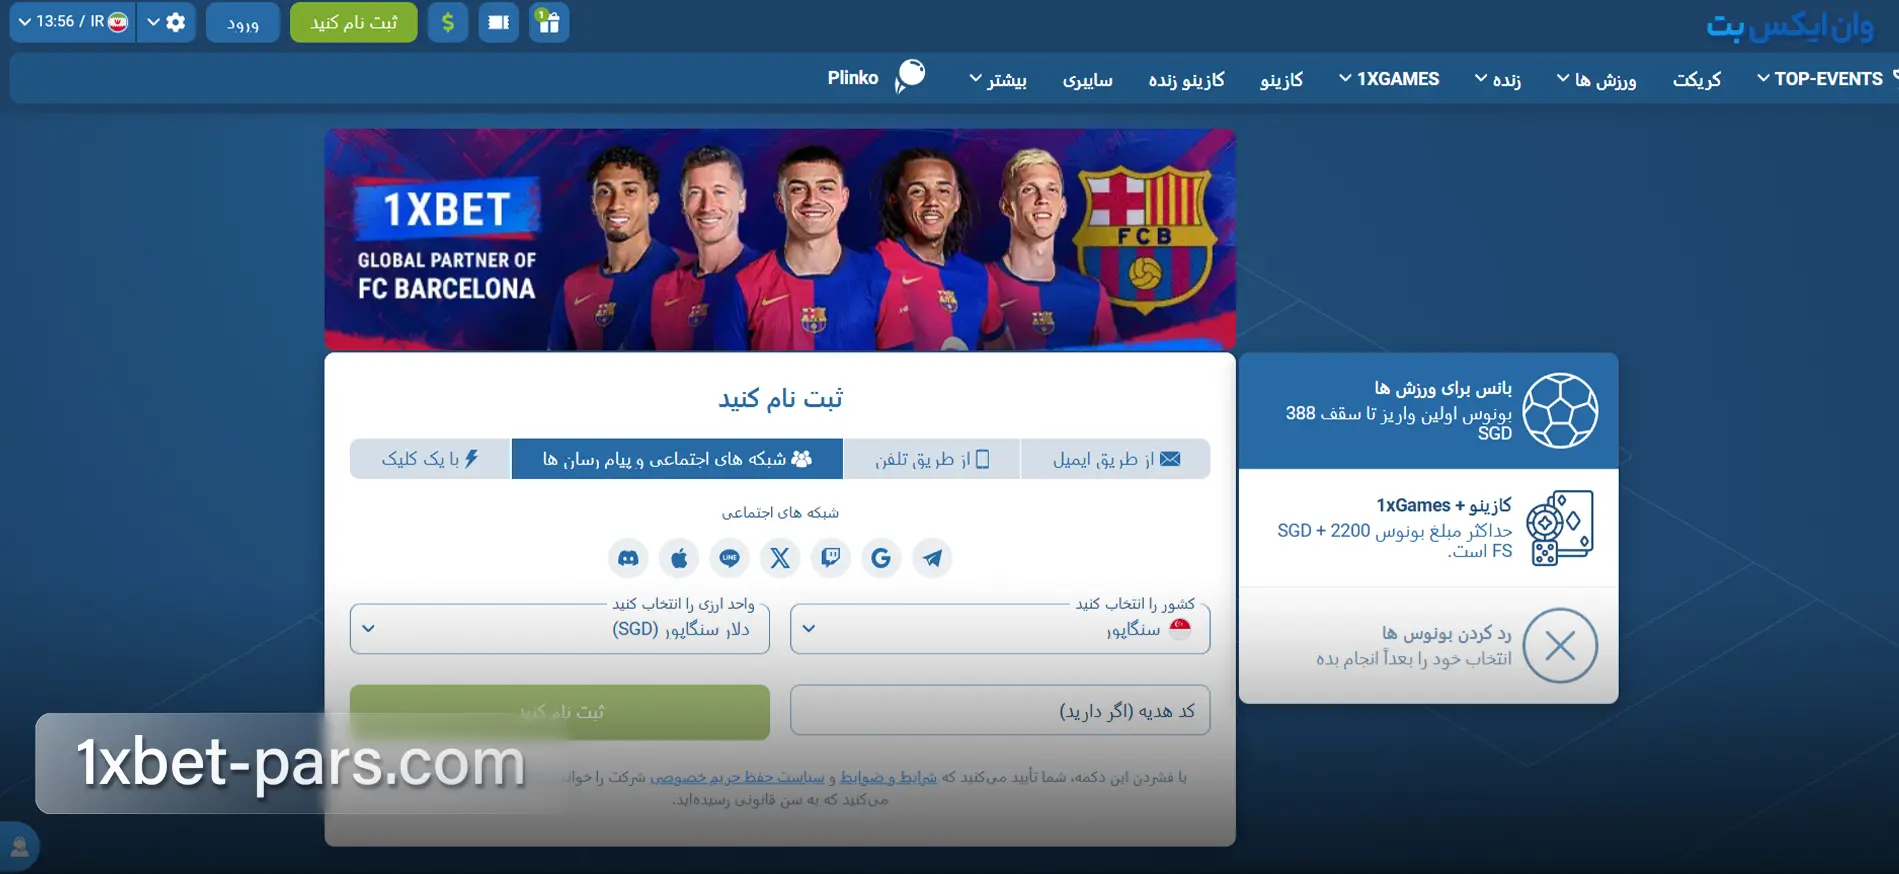
Task: Choose the Discord login icon
Action: pos(628,558)
